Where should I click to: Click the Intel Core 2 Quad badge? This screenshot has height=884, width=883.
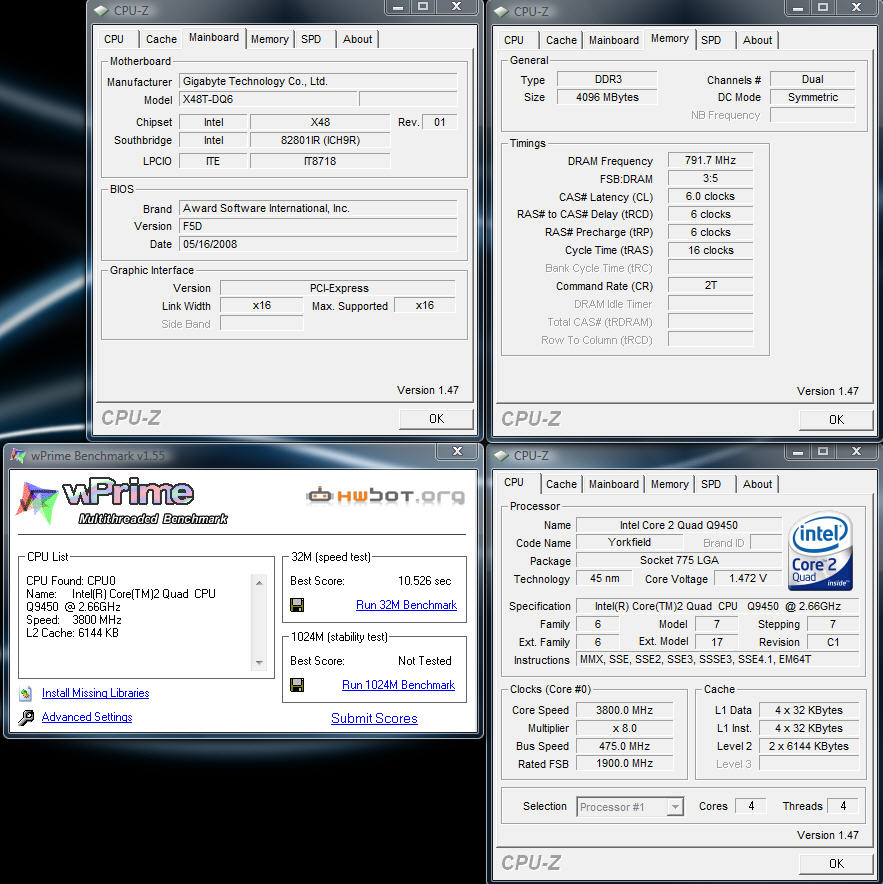coord(820,551)
